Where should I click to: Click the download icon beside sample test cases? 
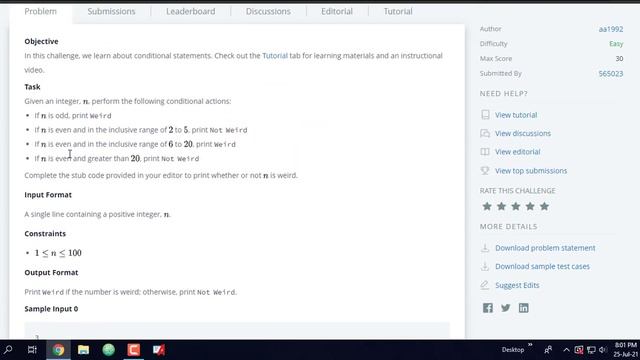485,266
